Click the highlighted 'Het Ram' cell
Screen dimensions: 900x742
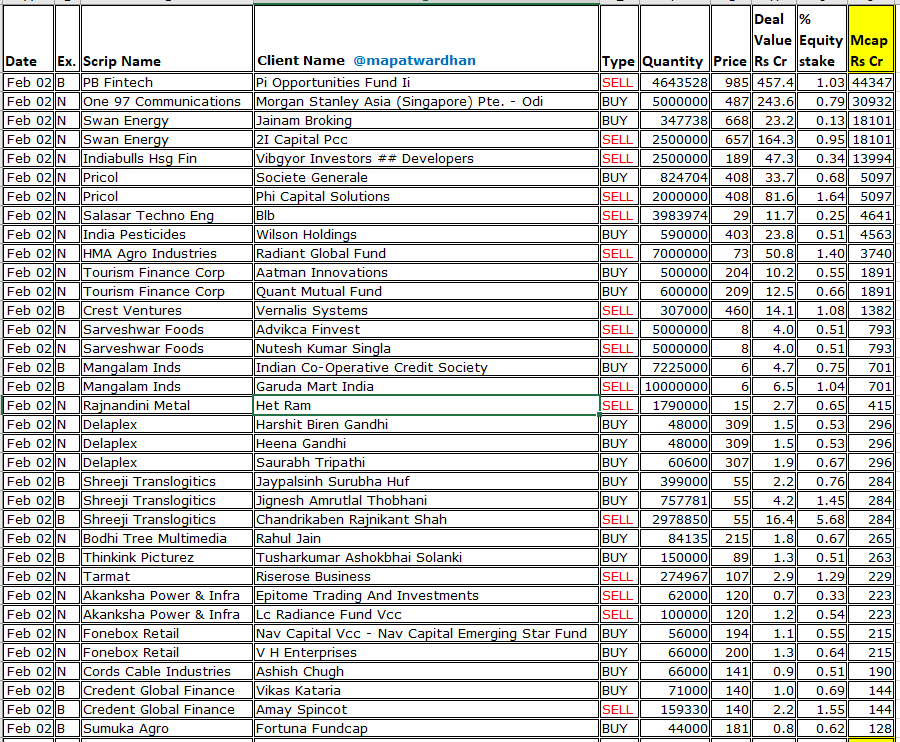[x=426, y=405]
